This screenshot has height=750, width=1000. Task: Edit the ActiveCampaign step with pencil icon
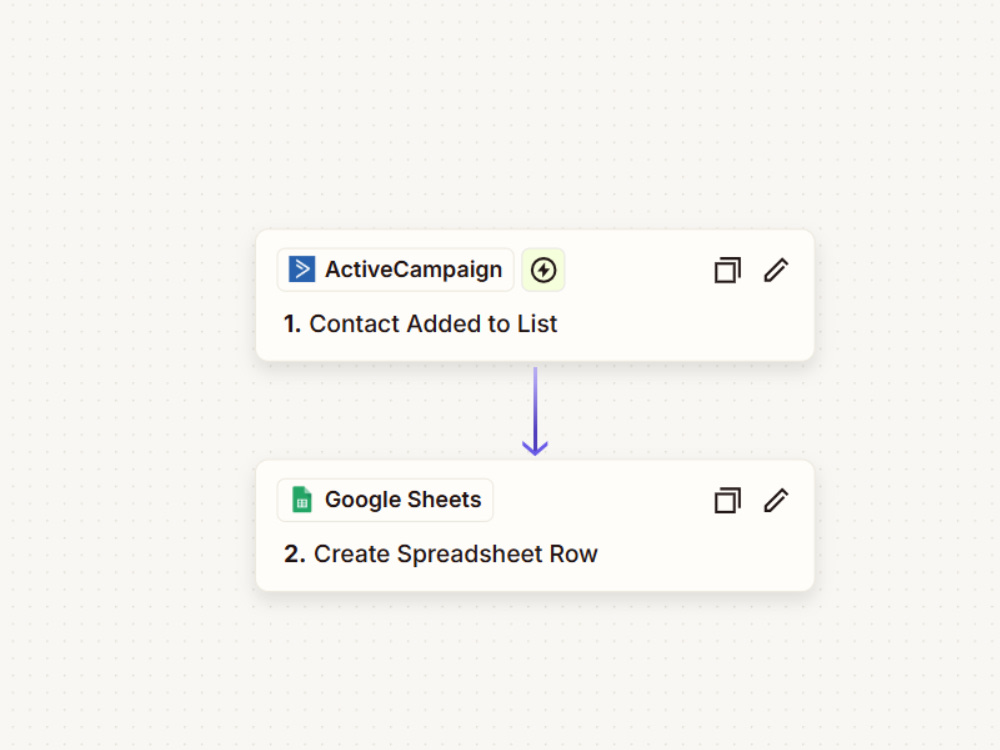pyautogui.click(x=776, y=270)
